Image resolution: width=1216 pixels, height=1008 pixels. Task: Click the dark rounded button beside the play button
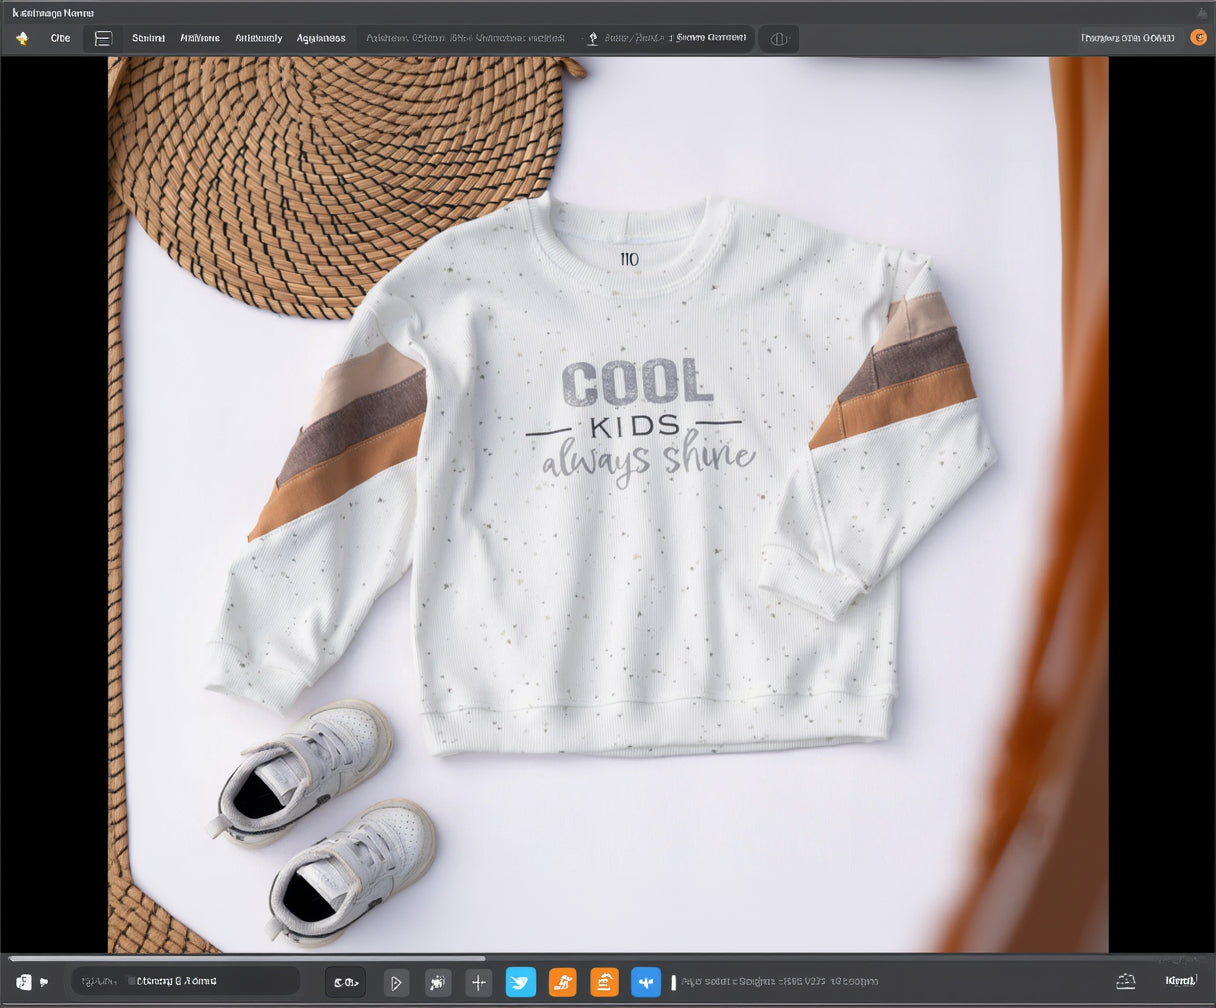346,983
